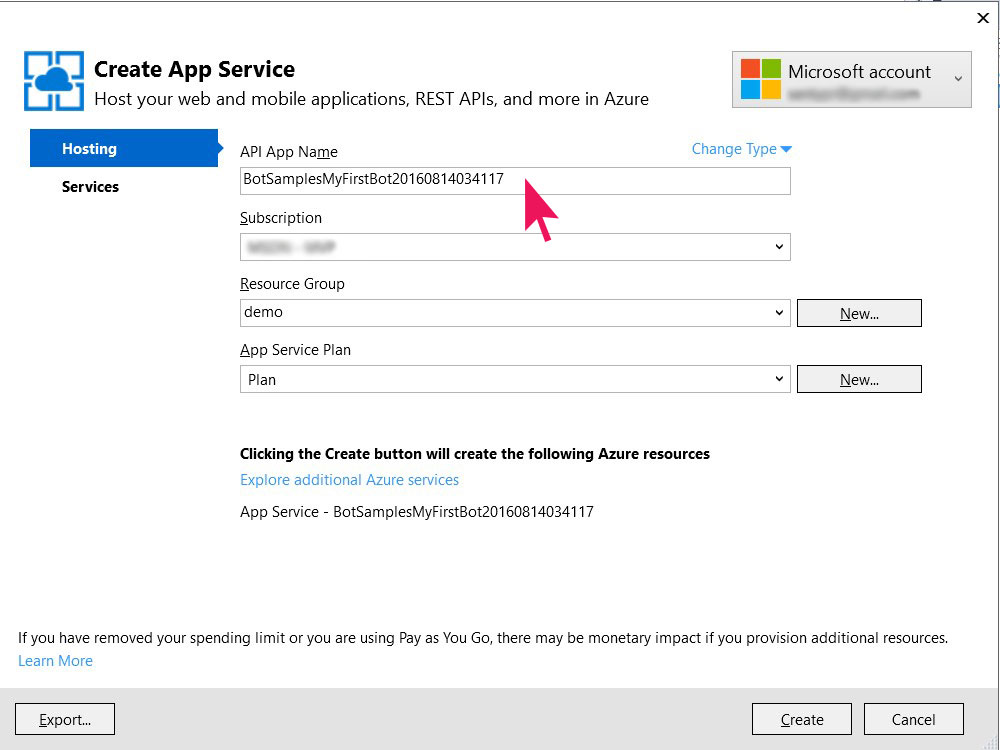The width and height of the screenshot is (1000, 750).
Task: Open the Services tab
Action: coord(90,187)
